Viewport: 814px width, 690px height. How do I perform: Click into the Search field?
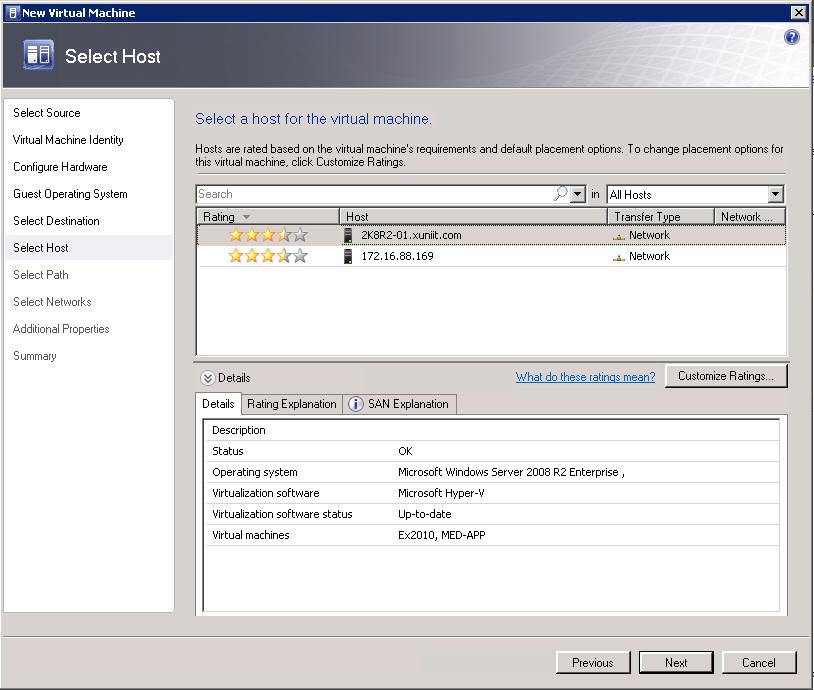(x=375, y=194)
